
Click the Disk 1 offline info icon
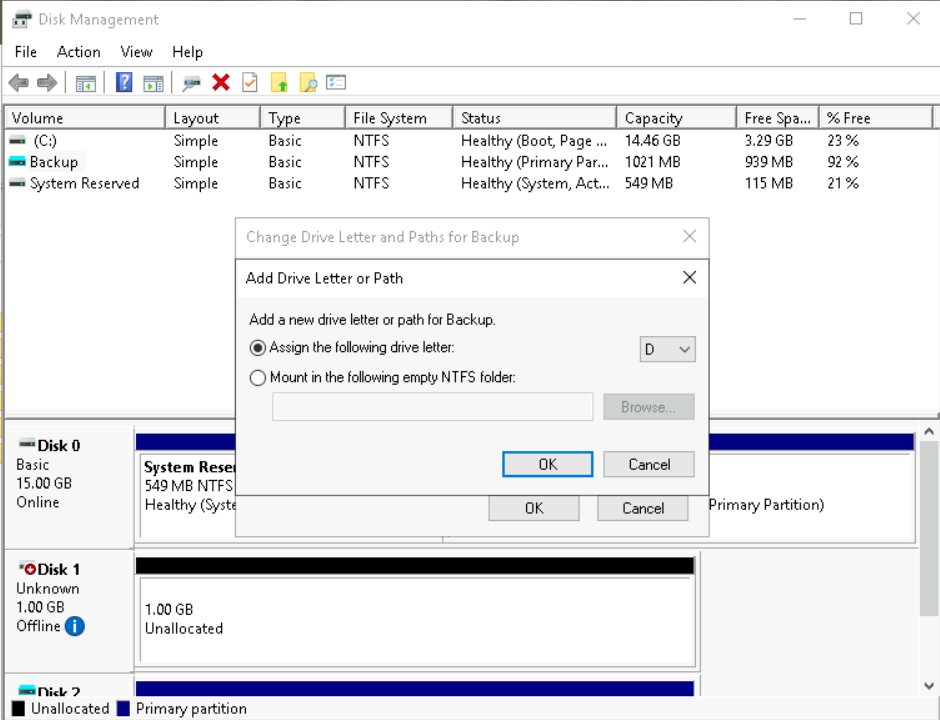click(75, 626)
